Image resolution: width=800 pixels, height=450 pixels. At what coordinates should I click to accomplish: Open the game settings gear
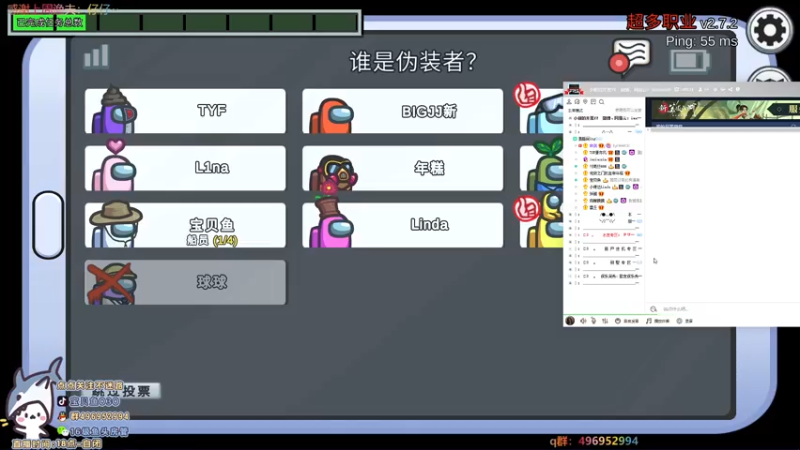pyautogui.click(x=769, y=30)
